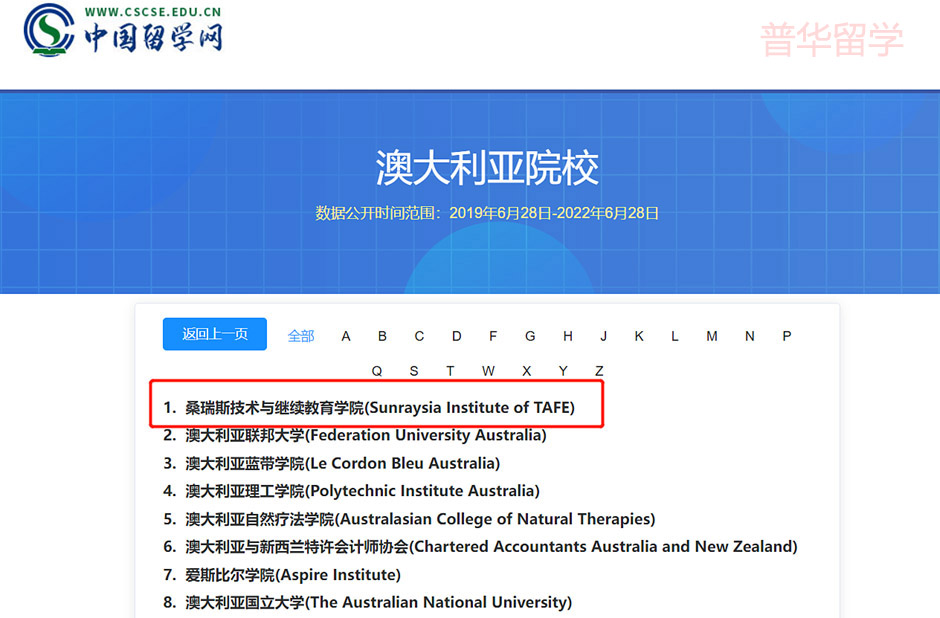Click the 澳大利亚院校 page heading
This screenshot has width=940, height=618.
(x=487, y=168)
